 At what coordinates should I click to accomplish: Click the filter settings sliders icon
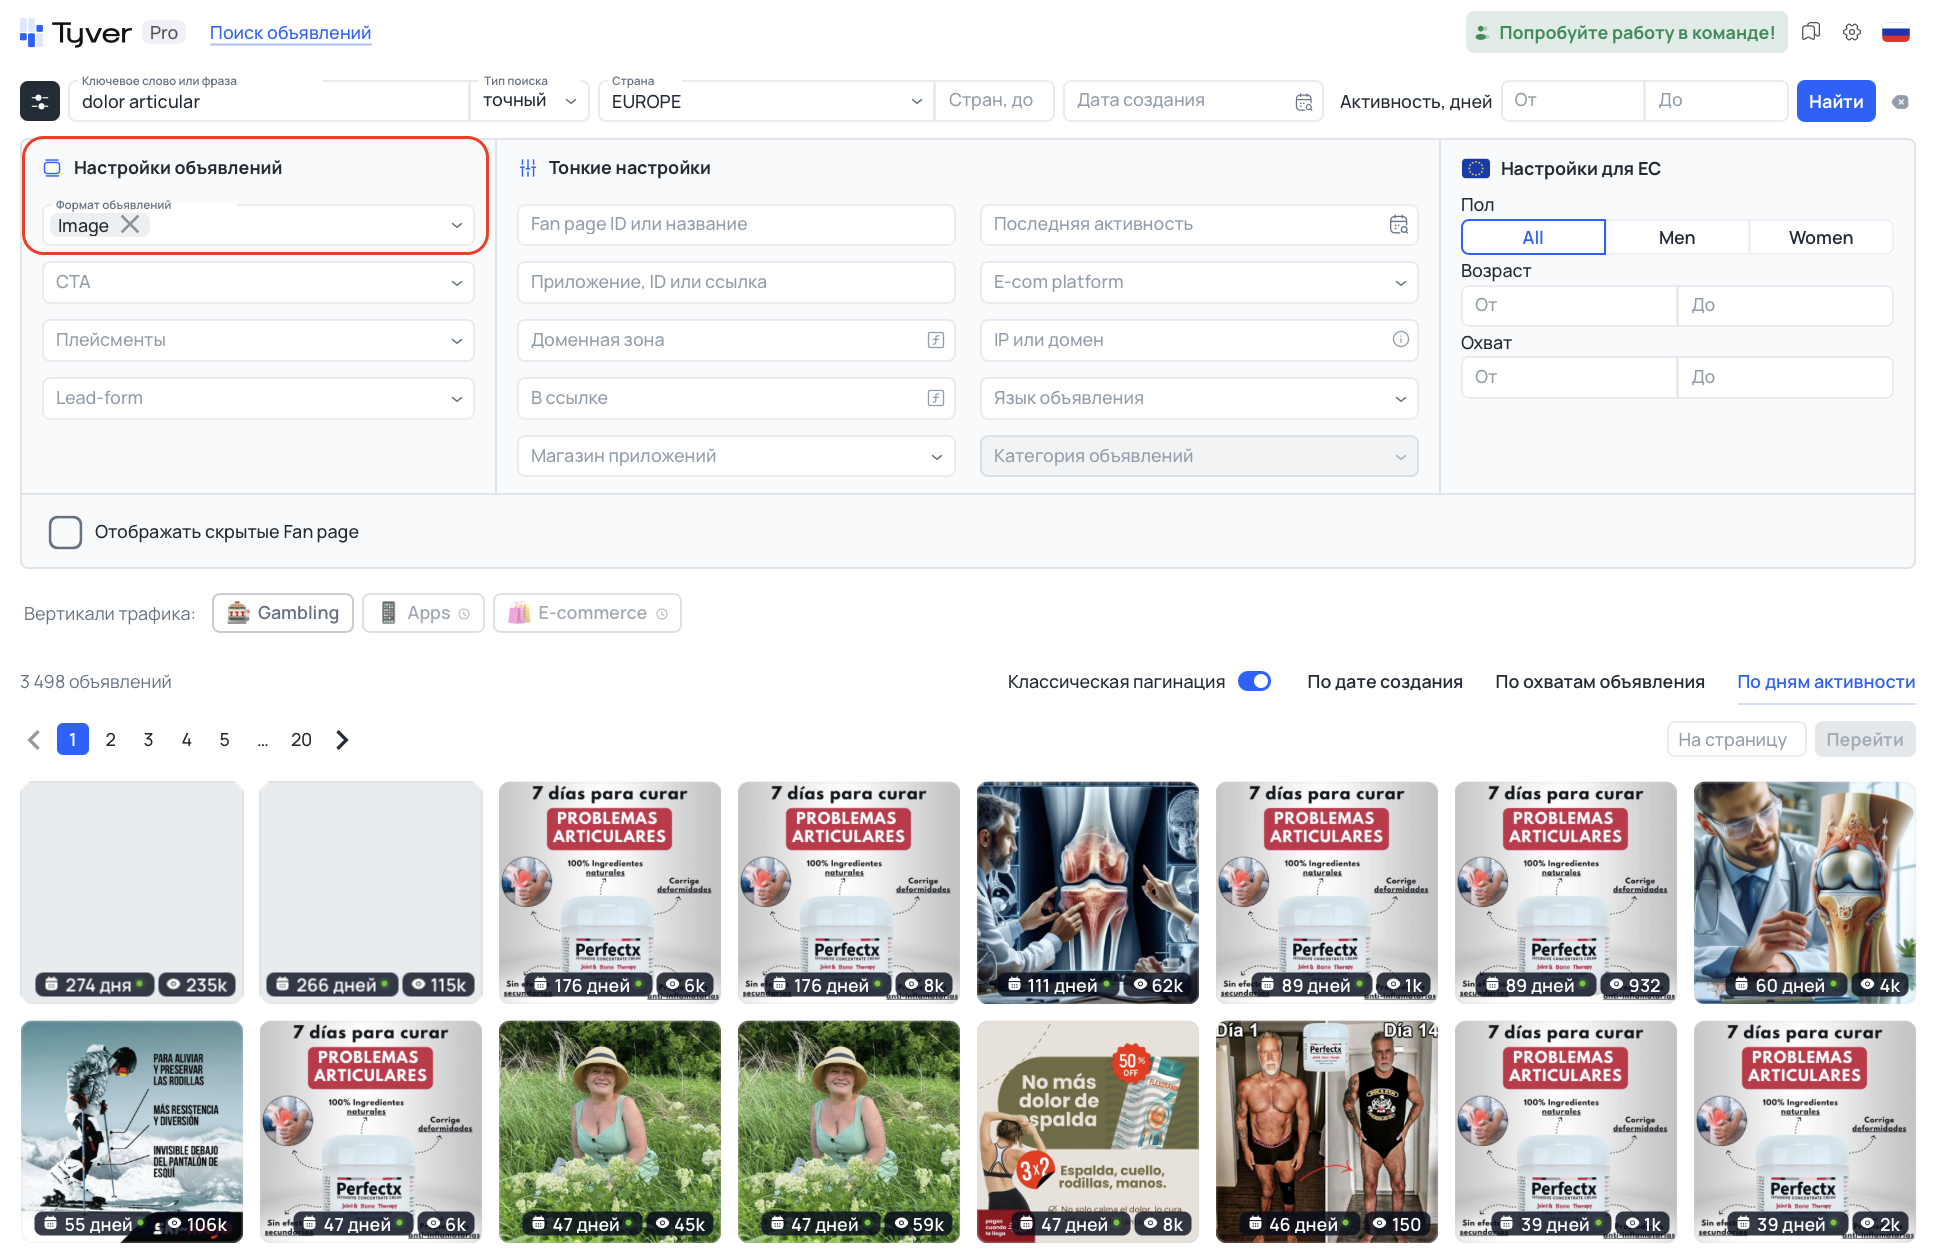pos(40,101)
